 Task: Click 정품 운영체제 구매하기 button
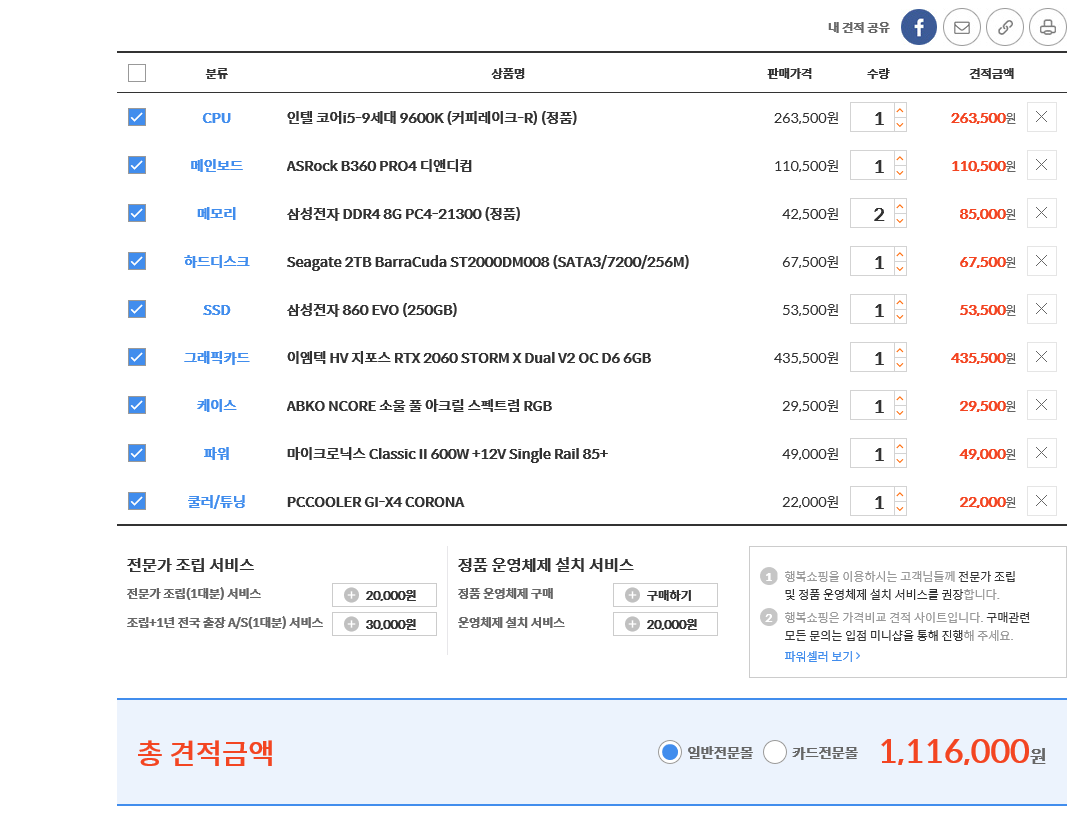[665, 595]
